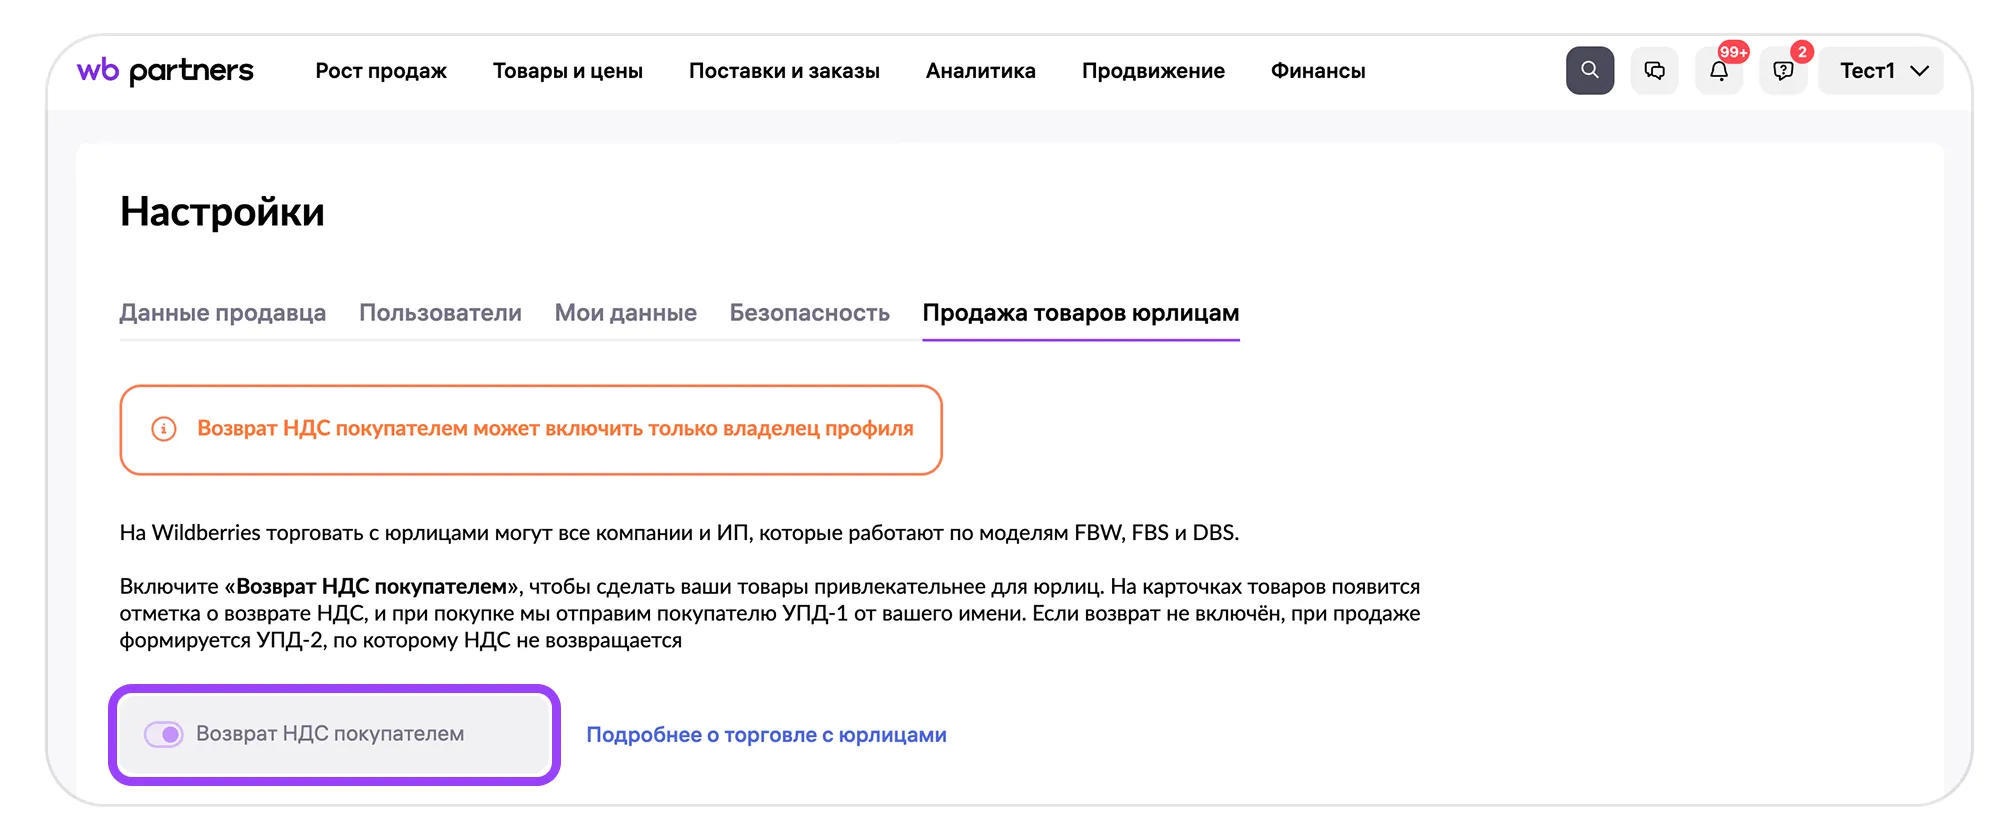Switch to the Данные продавца tab

[222, 313]
